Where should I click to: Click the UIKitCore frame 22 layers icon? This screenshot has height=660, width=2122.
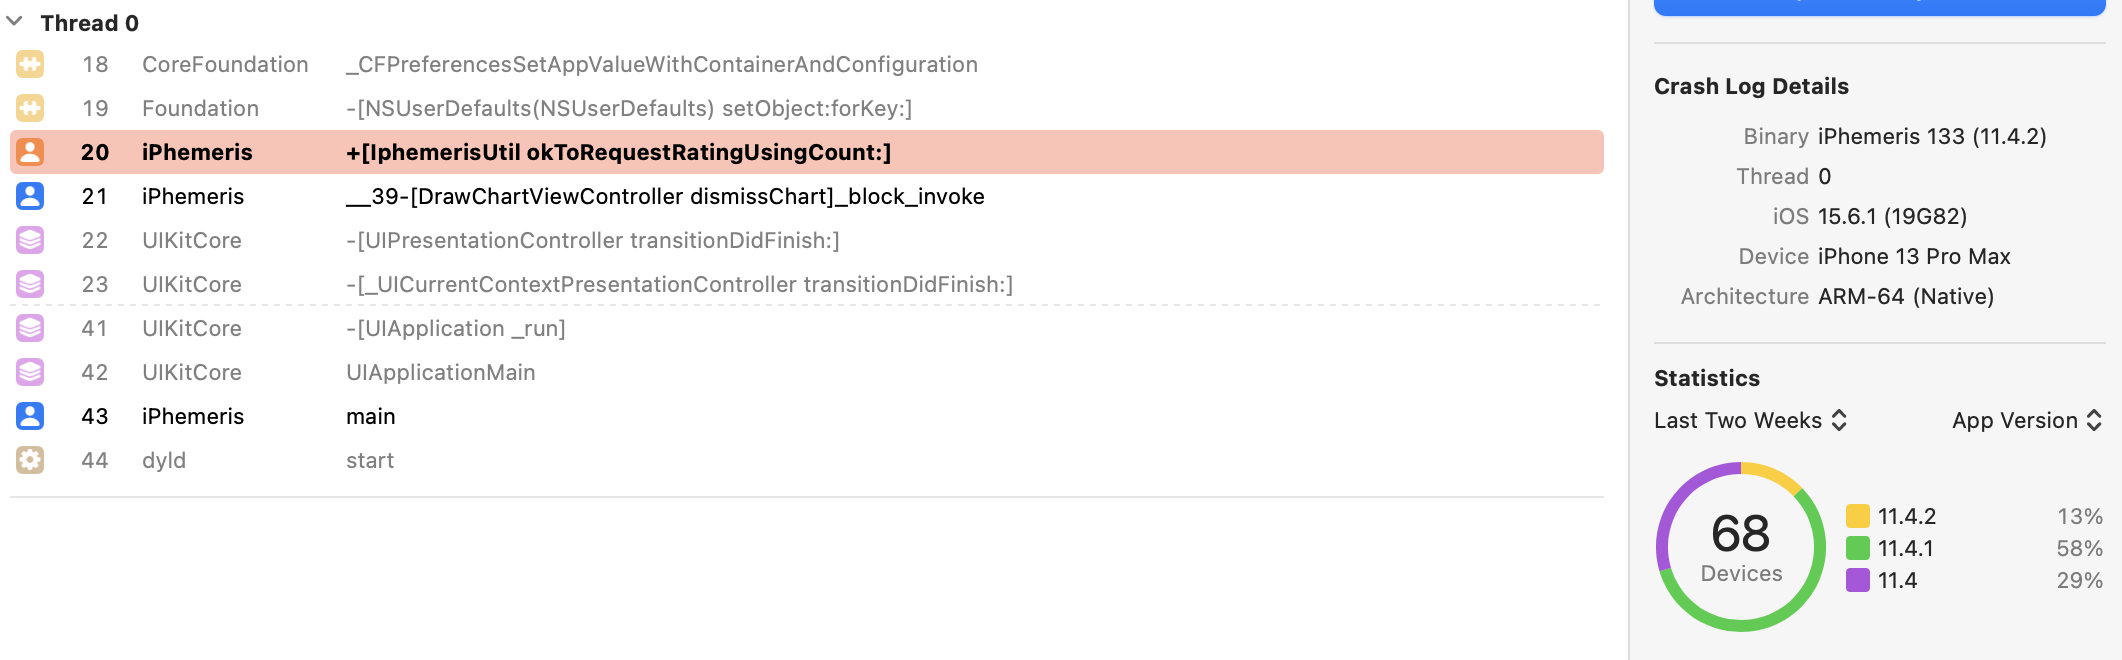pos(30,240)
